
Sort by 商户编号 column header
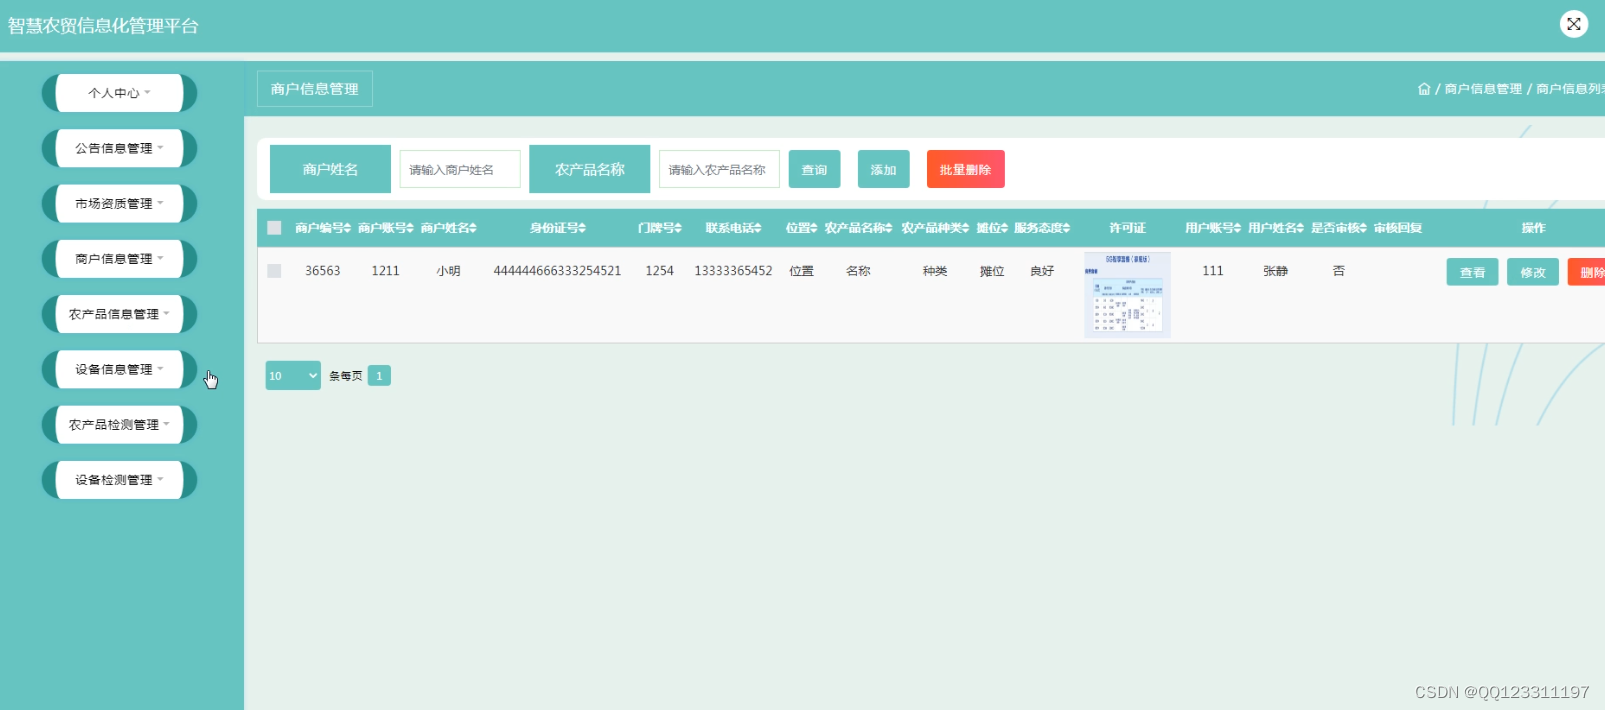[x=323, y=228]
